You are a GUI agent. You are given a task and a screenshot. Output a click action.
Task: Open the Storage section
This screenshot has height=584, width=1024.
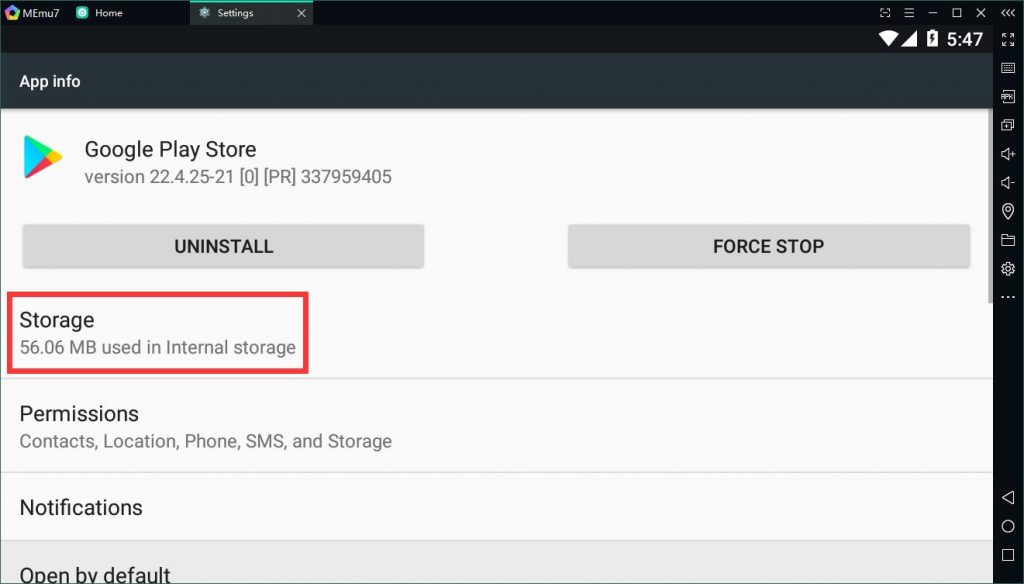pos(157,333)
